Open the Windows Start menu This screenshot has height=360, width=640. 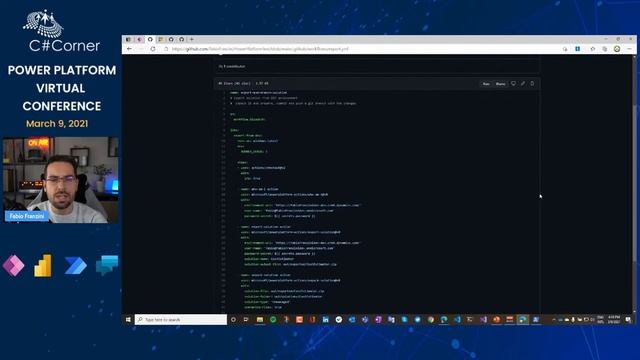(x=128, y=320)
